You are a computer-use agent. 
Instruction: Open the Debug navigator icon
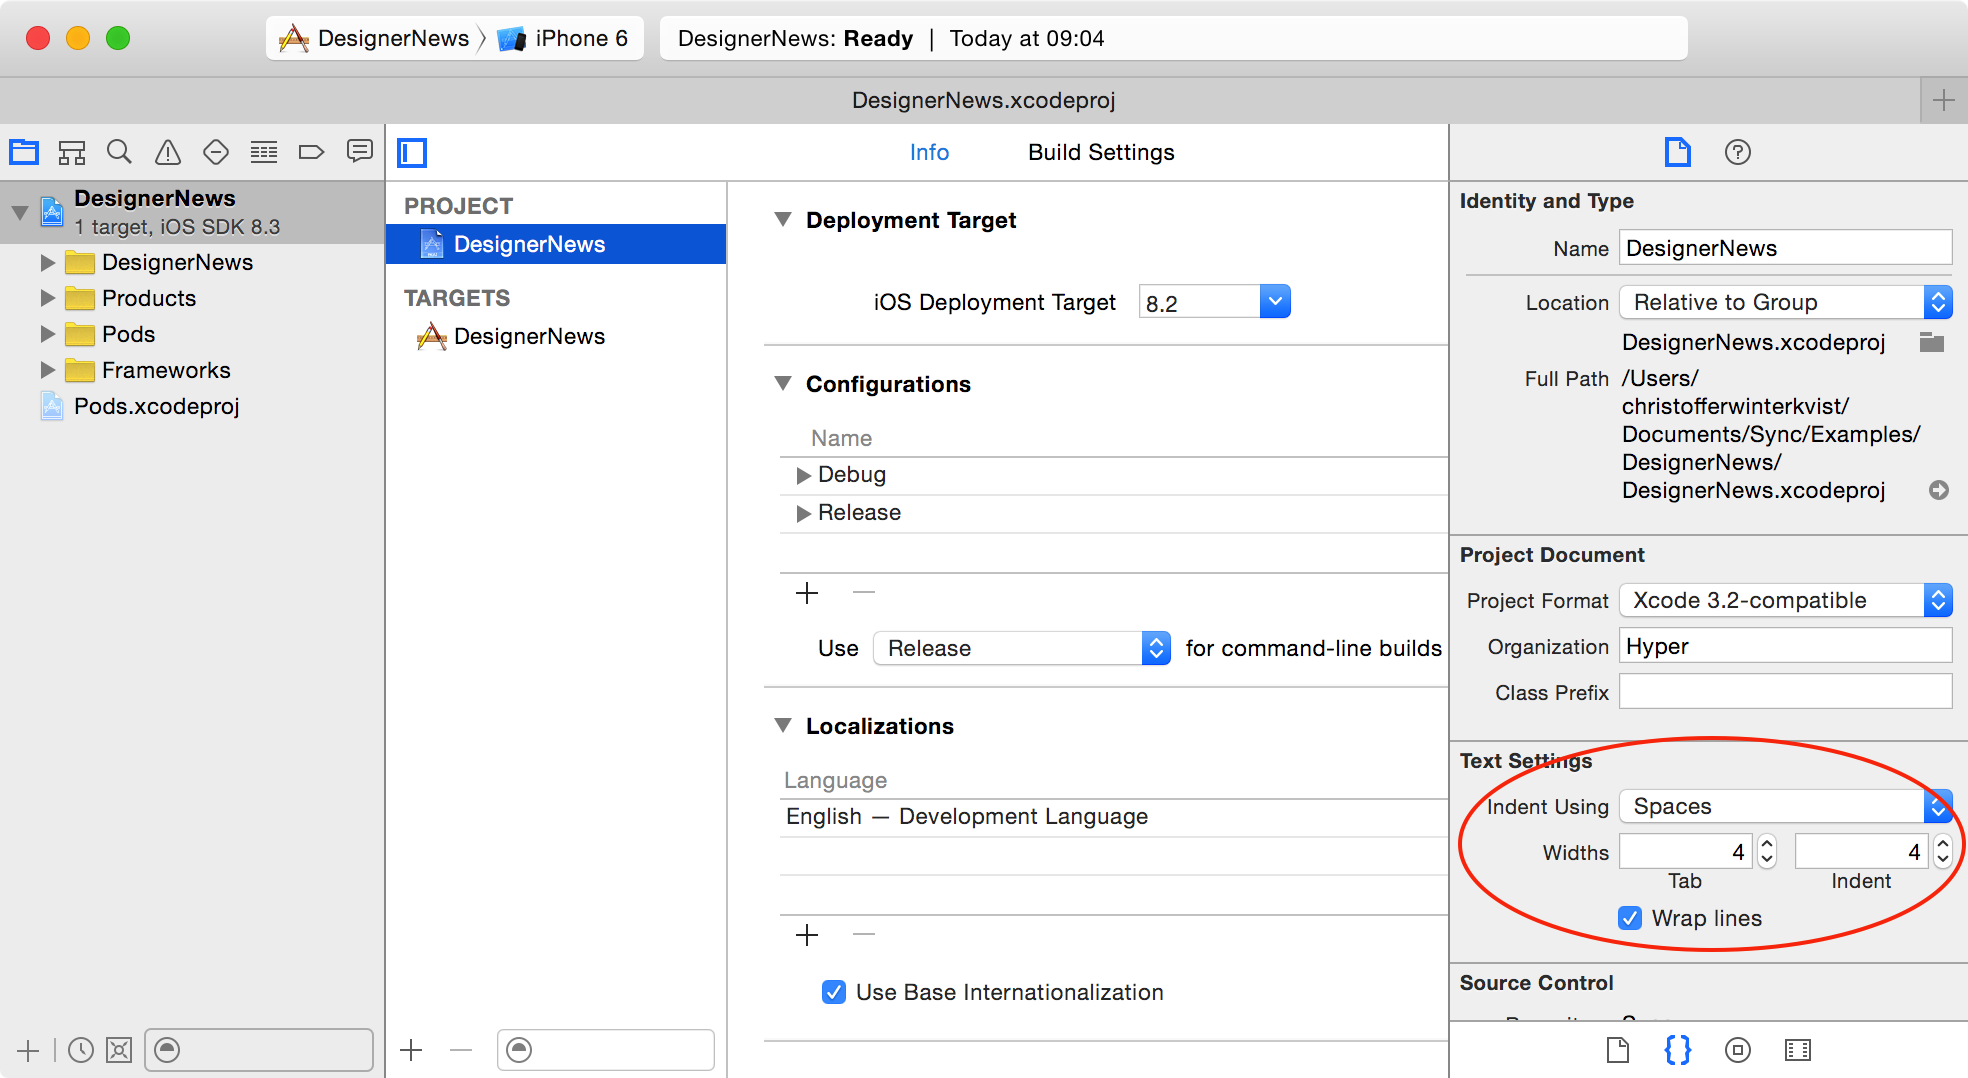[264, 152]
